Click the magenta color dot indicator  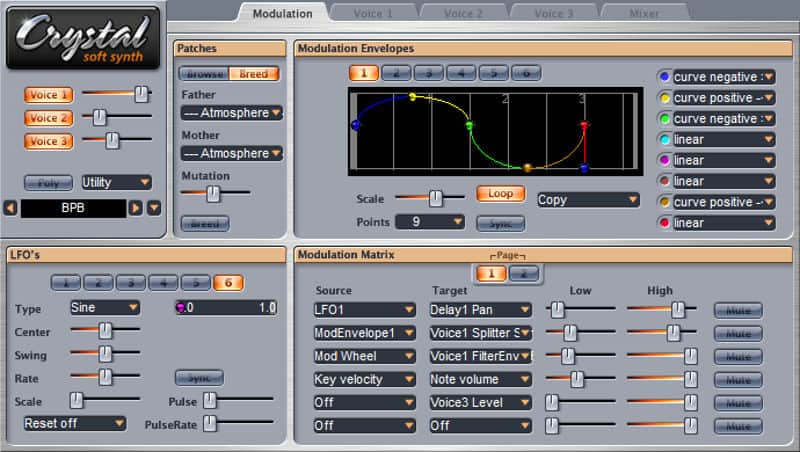pos(664,160)
